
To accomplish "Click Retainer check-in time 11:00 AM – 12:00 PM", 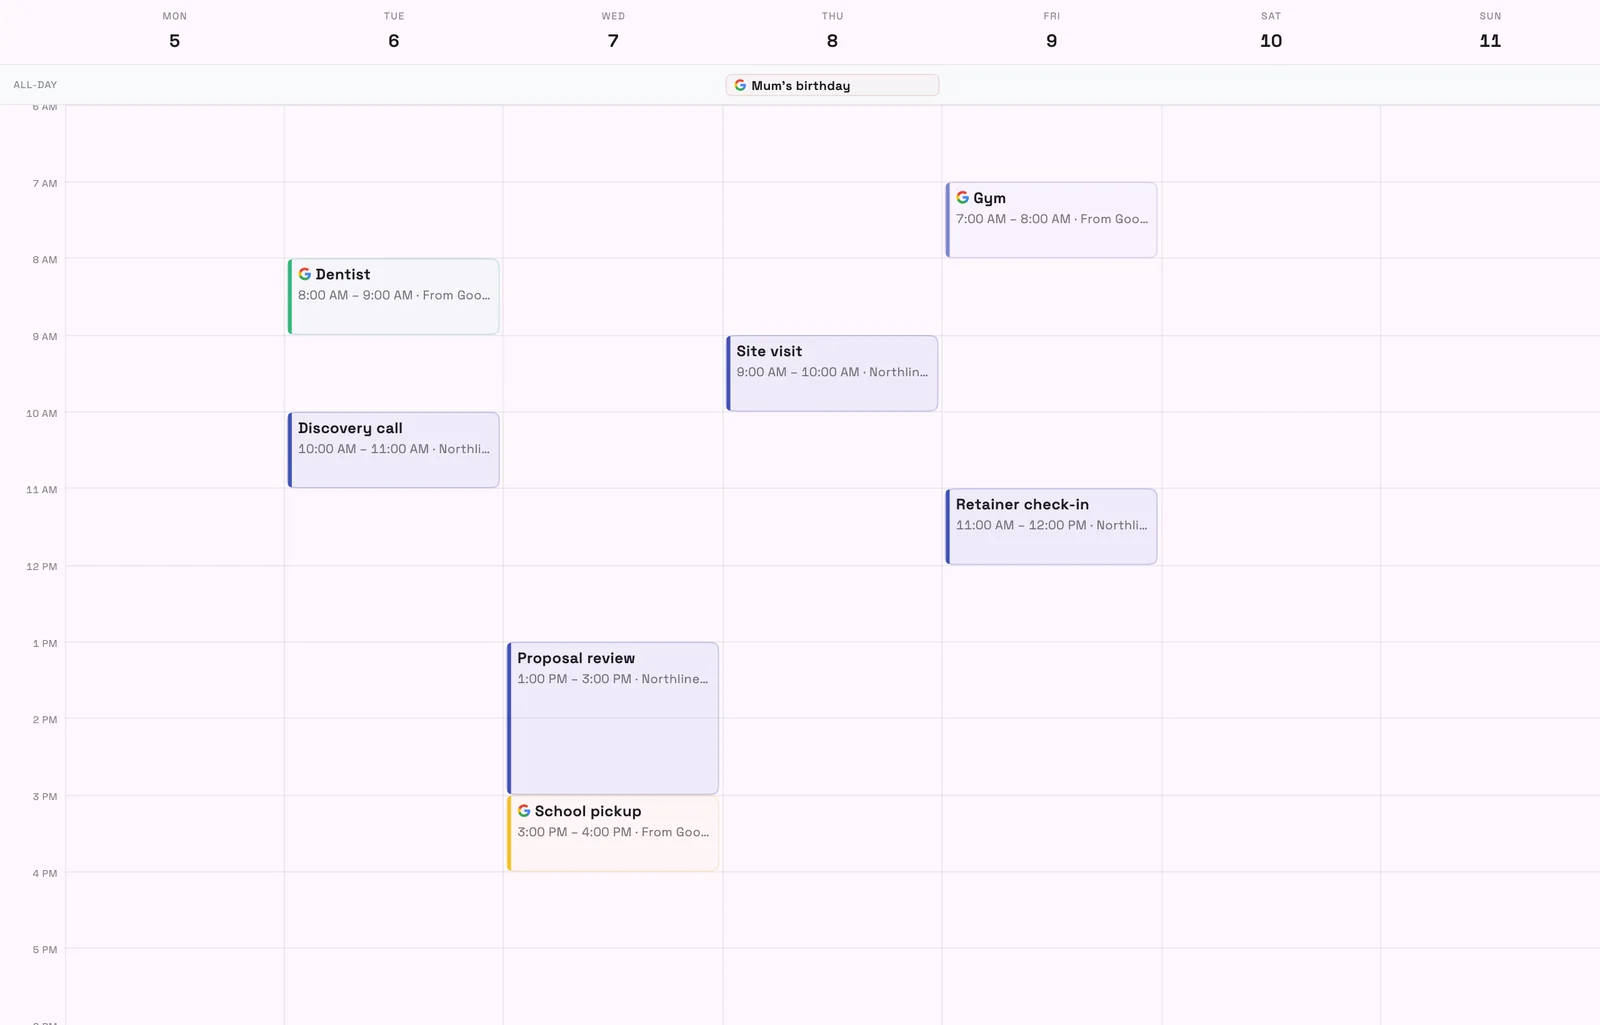I will click(1021, 525).
